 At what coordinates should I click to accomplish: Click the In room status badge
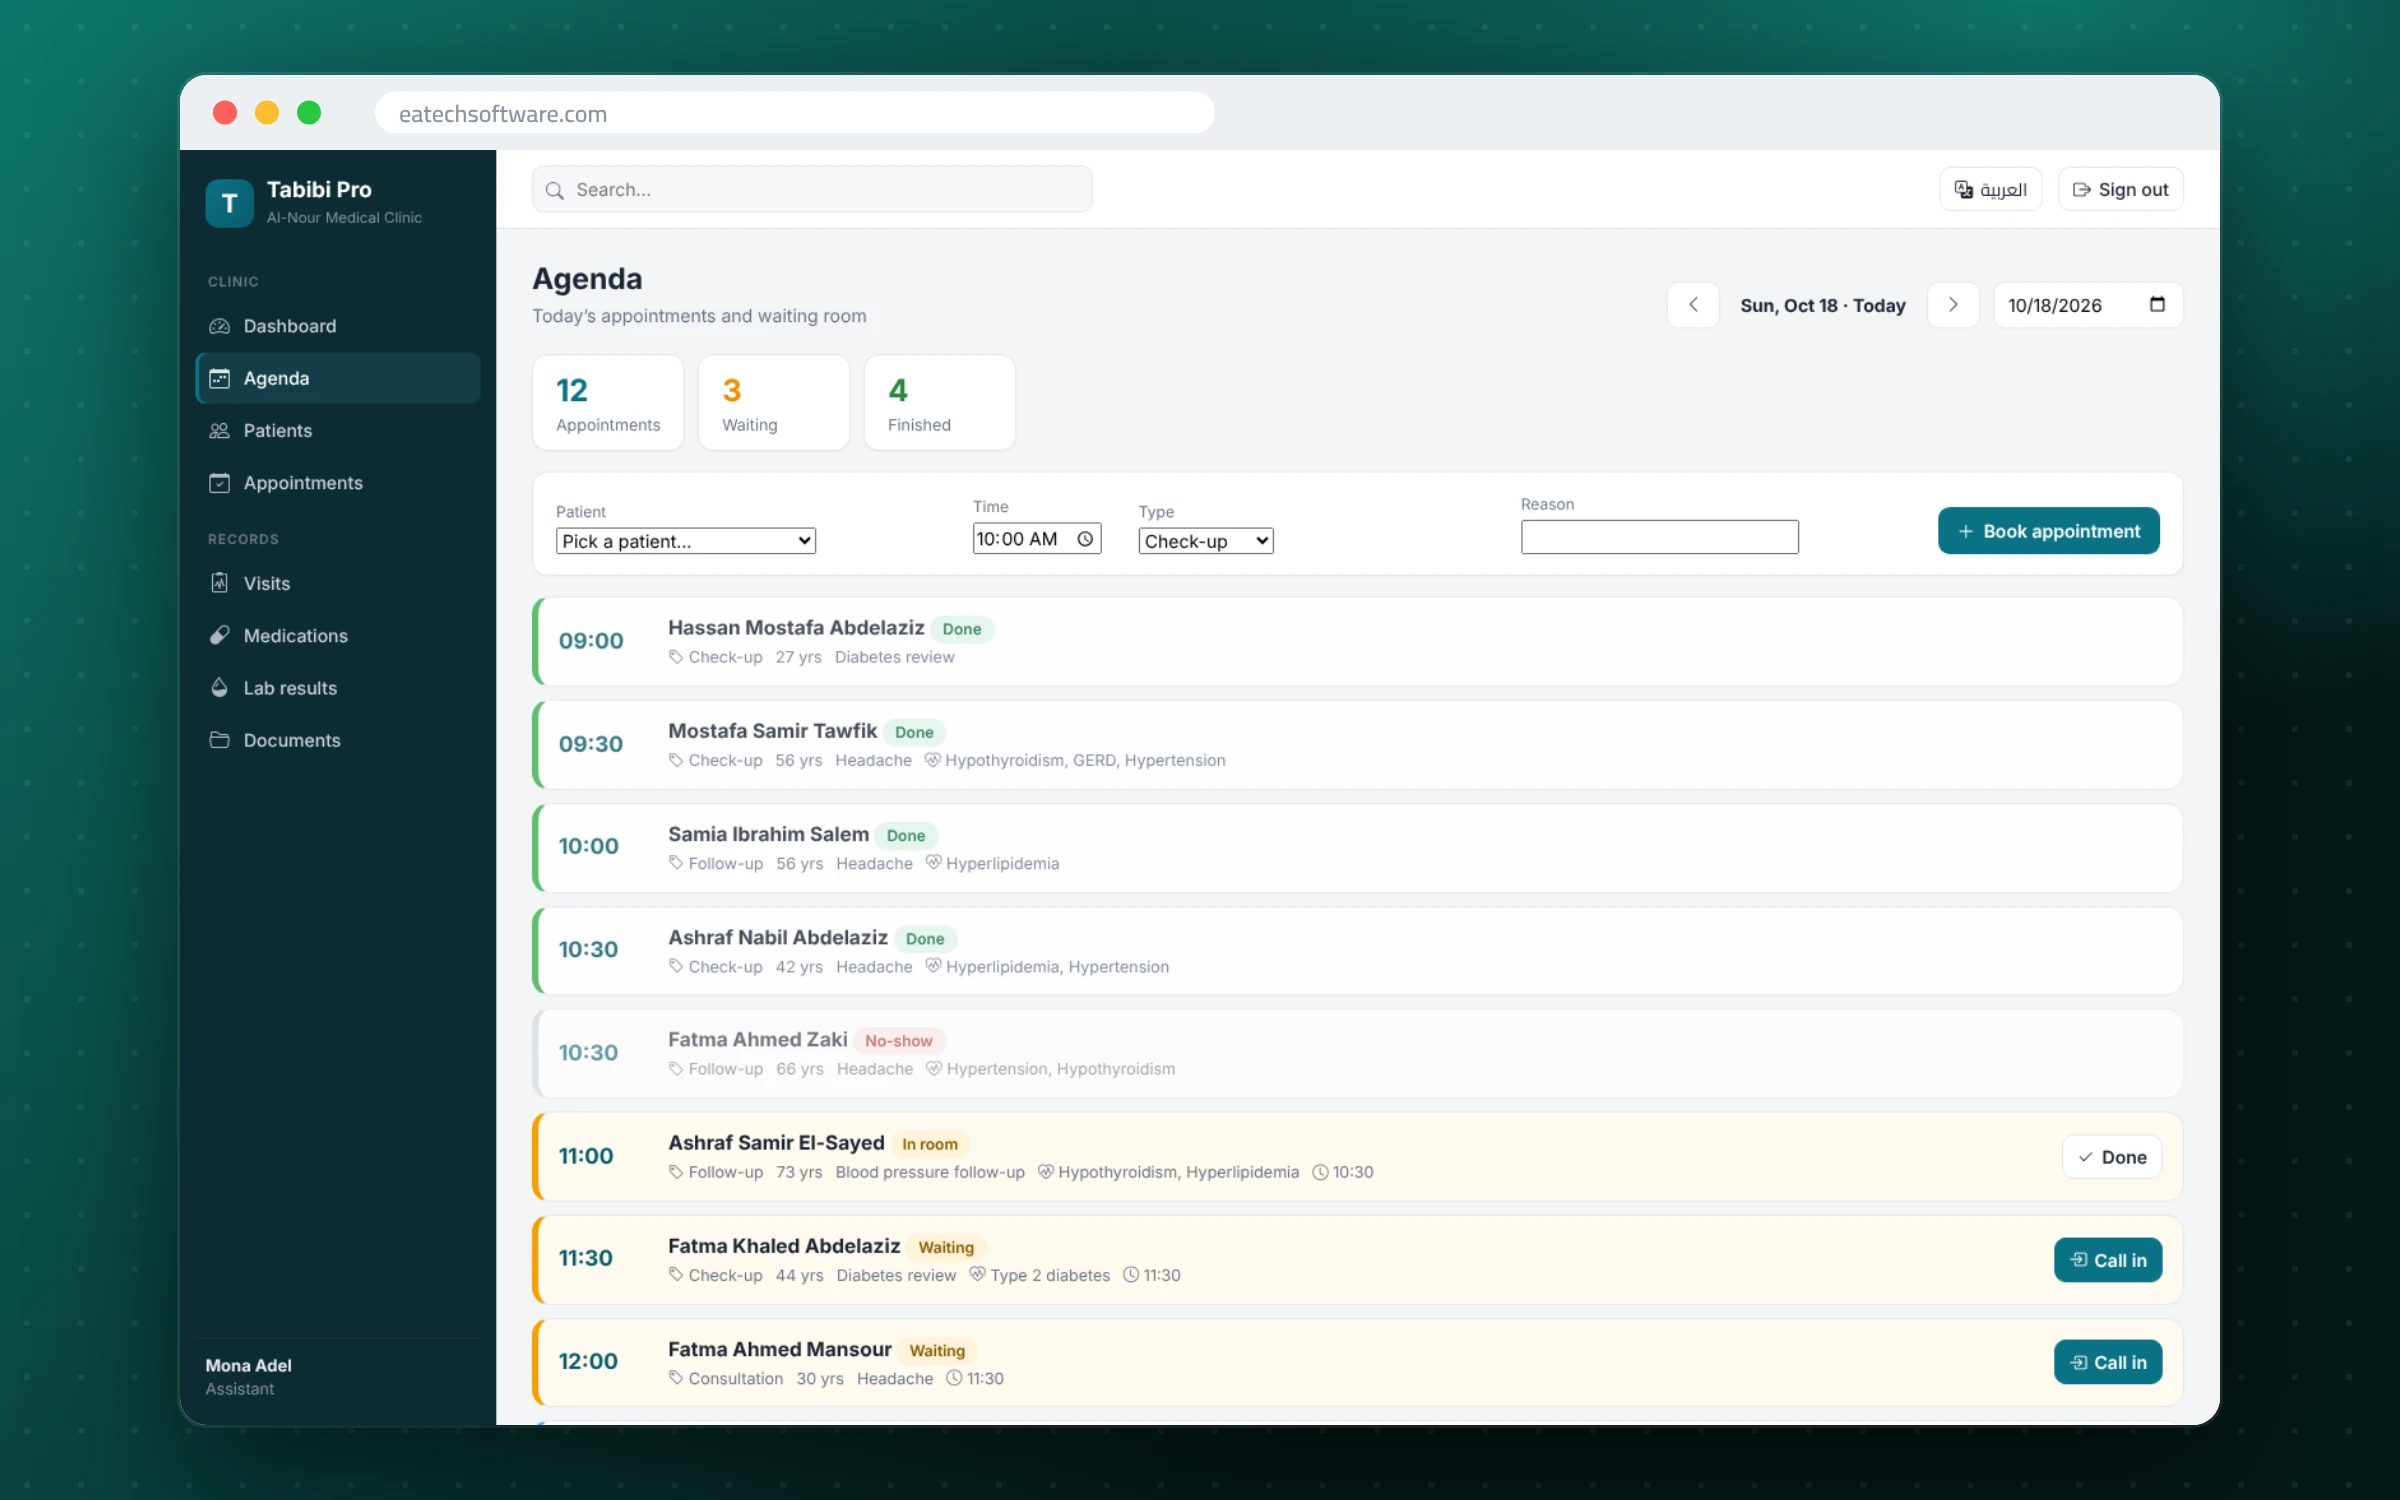[930, 1144]
